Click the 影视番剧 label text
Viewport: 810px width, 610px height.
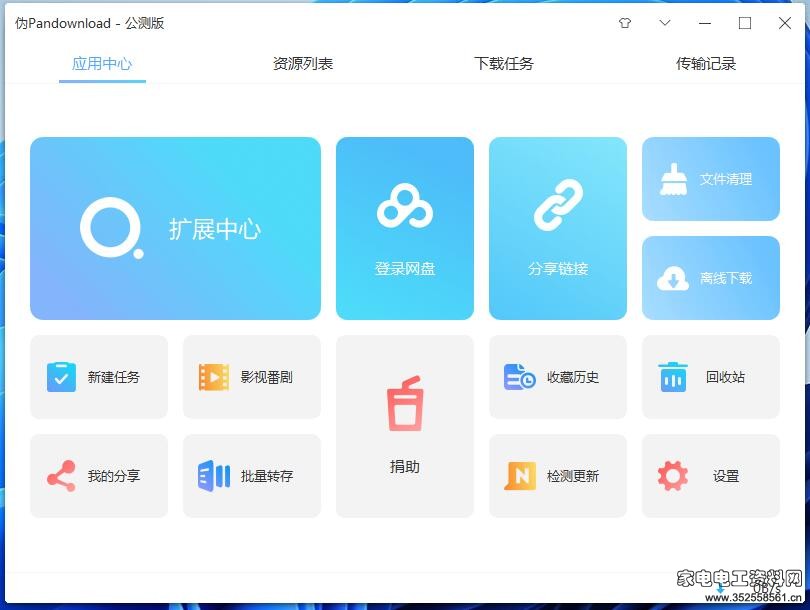tap(267, 377)
